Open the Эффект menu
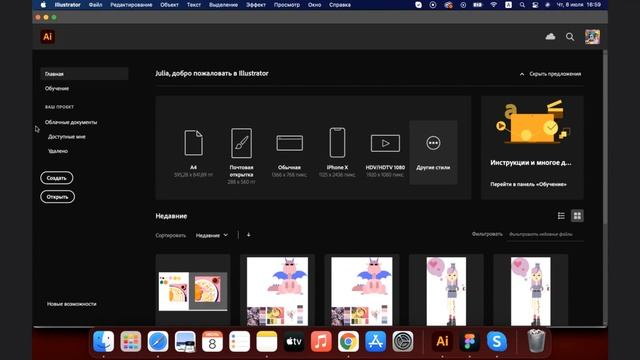This screenshot has width=640, height=360. click(x=256, y=5)
